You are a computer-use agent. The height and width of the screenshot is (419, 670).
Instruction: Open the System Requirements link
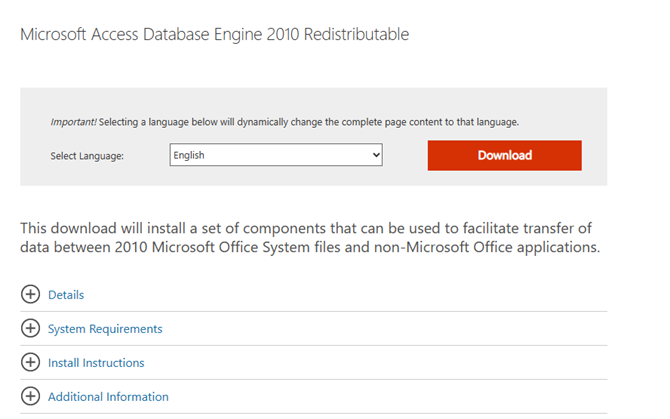[x=105, y=329]
